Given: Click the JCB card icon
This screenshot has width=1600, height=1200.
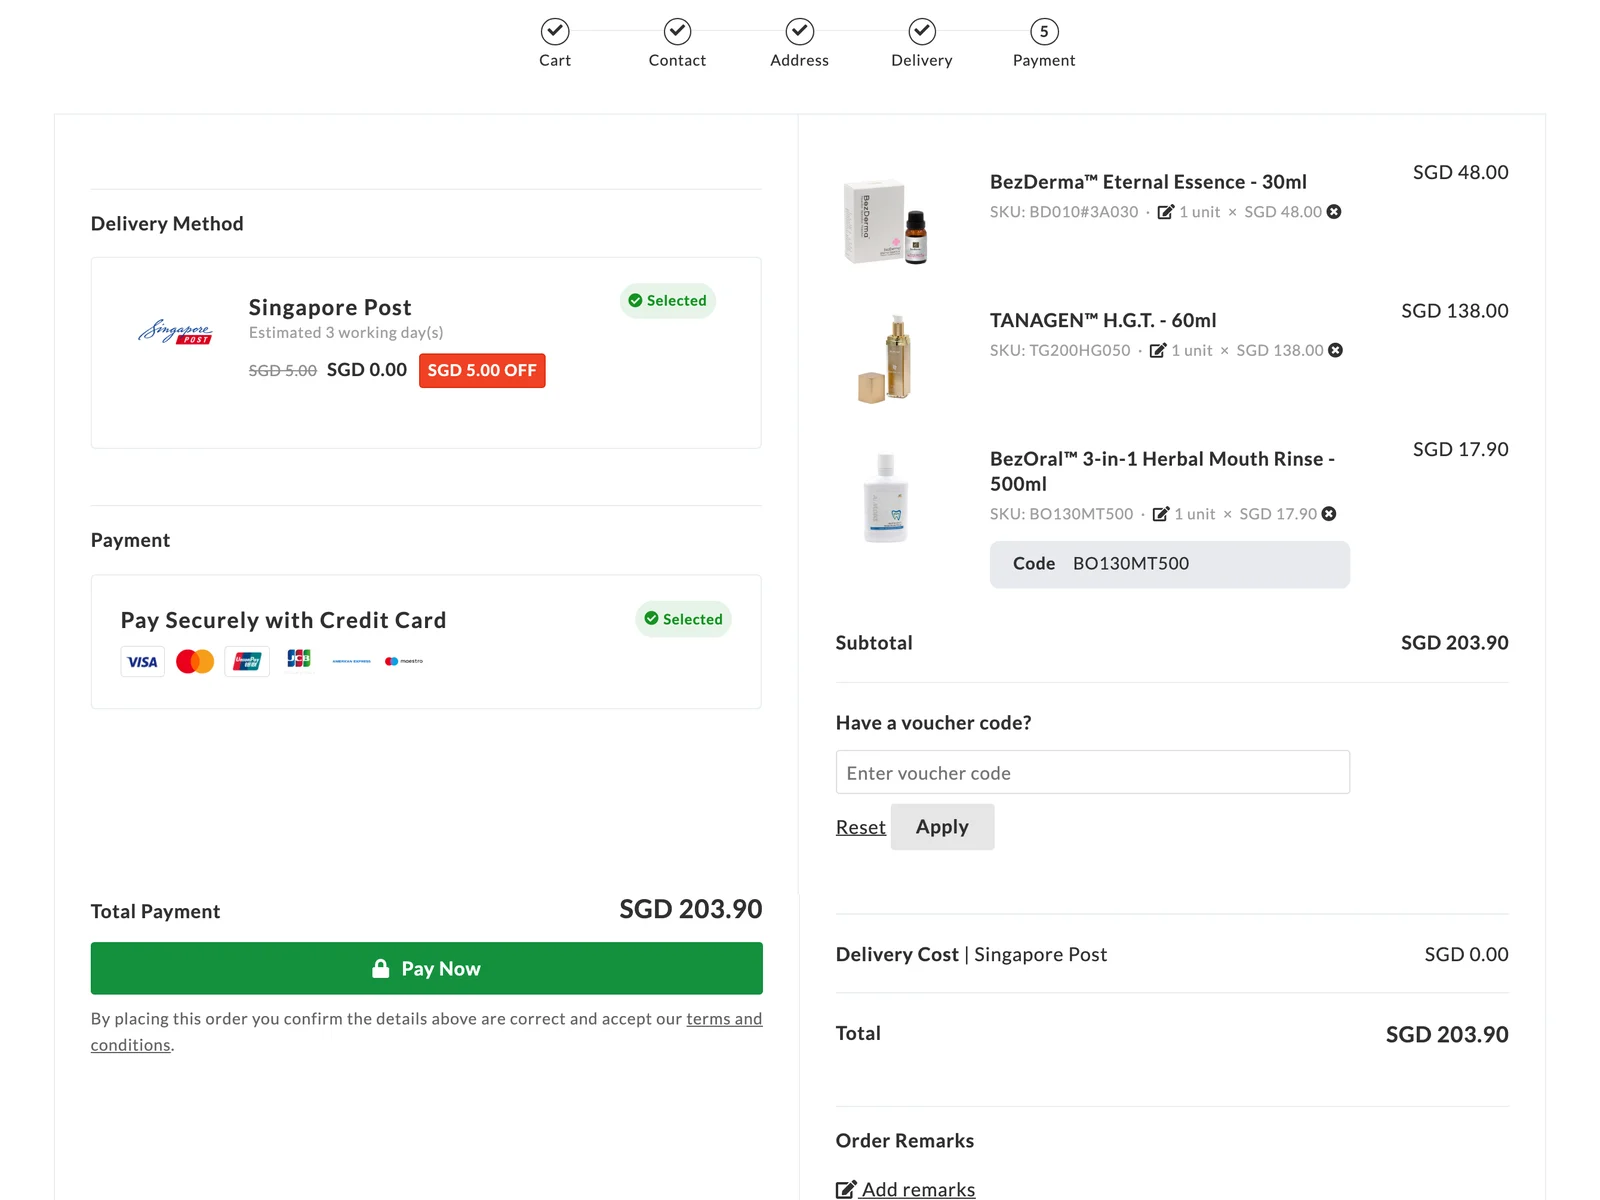Looking at the screenshot, I should coord(299,659).
